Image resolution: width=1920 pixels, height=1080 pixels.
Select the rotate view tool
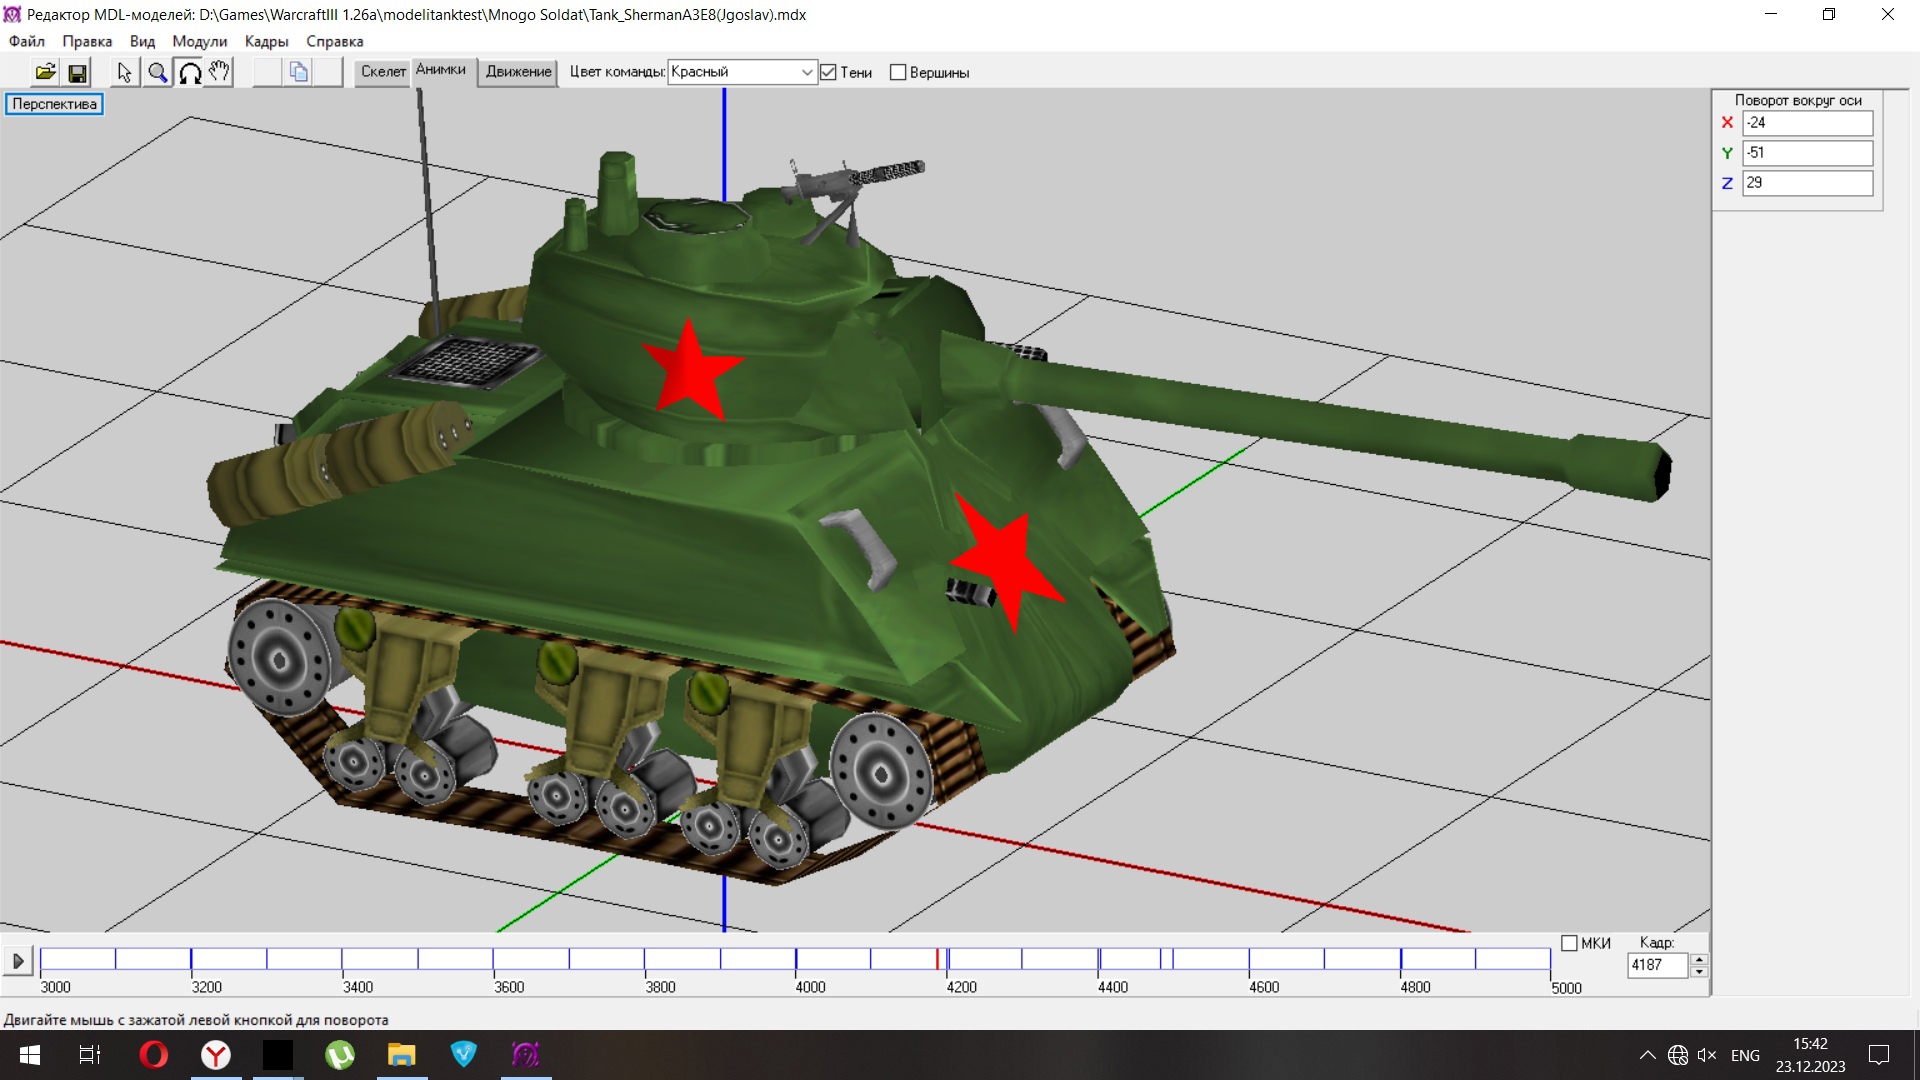point(189,72)
